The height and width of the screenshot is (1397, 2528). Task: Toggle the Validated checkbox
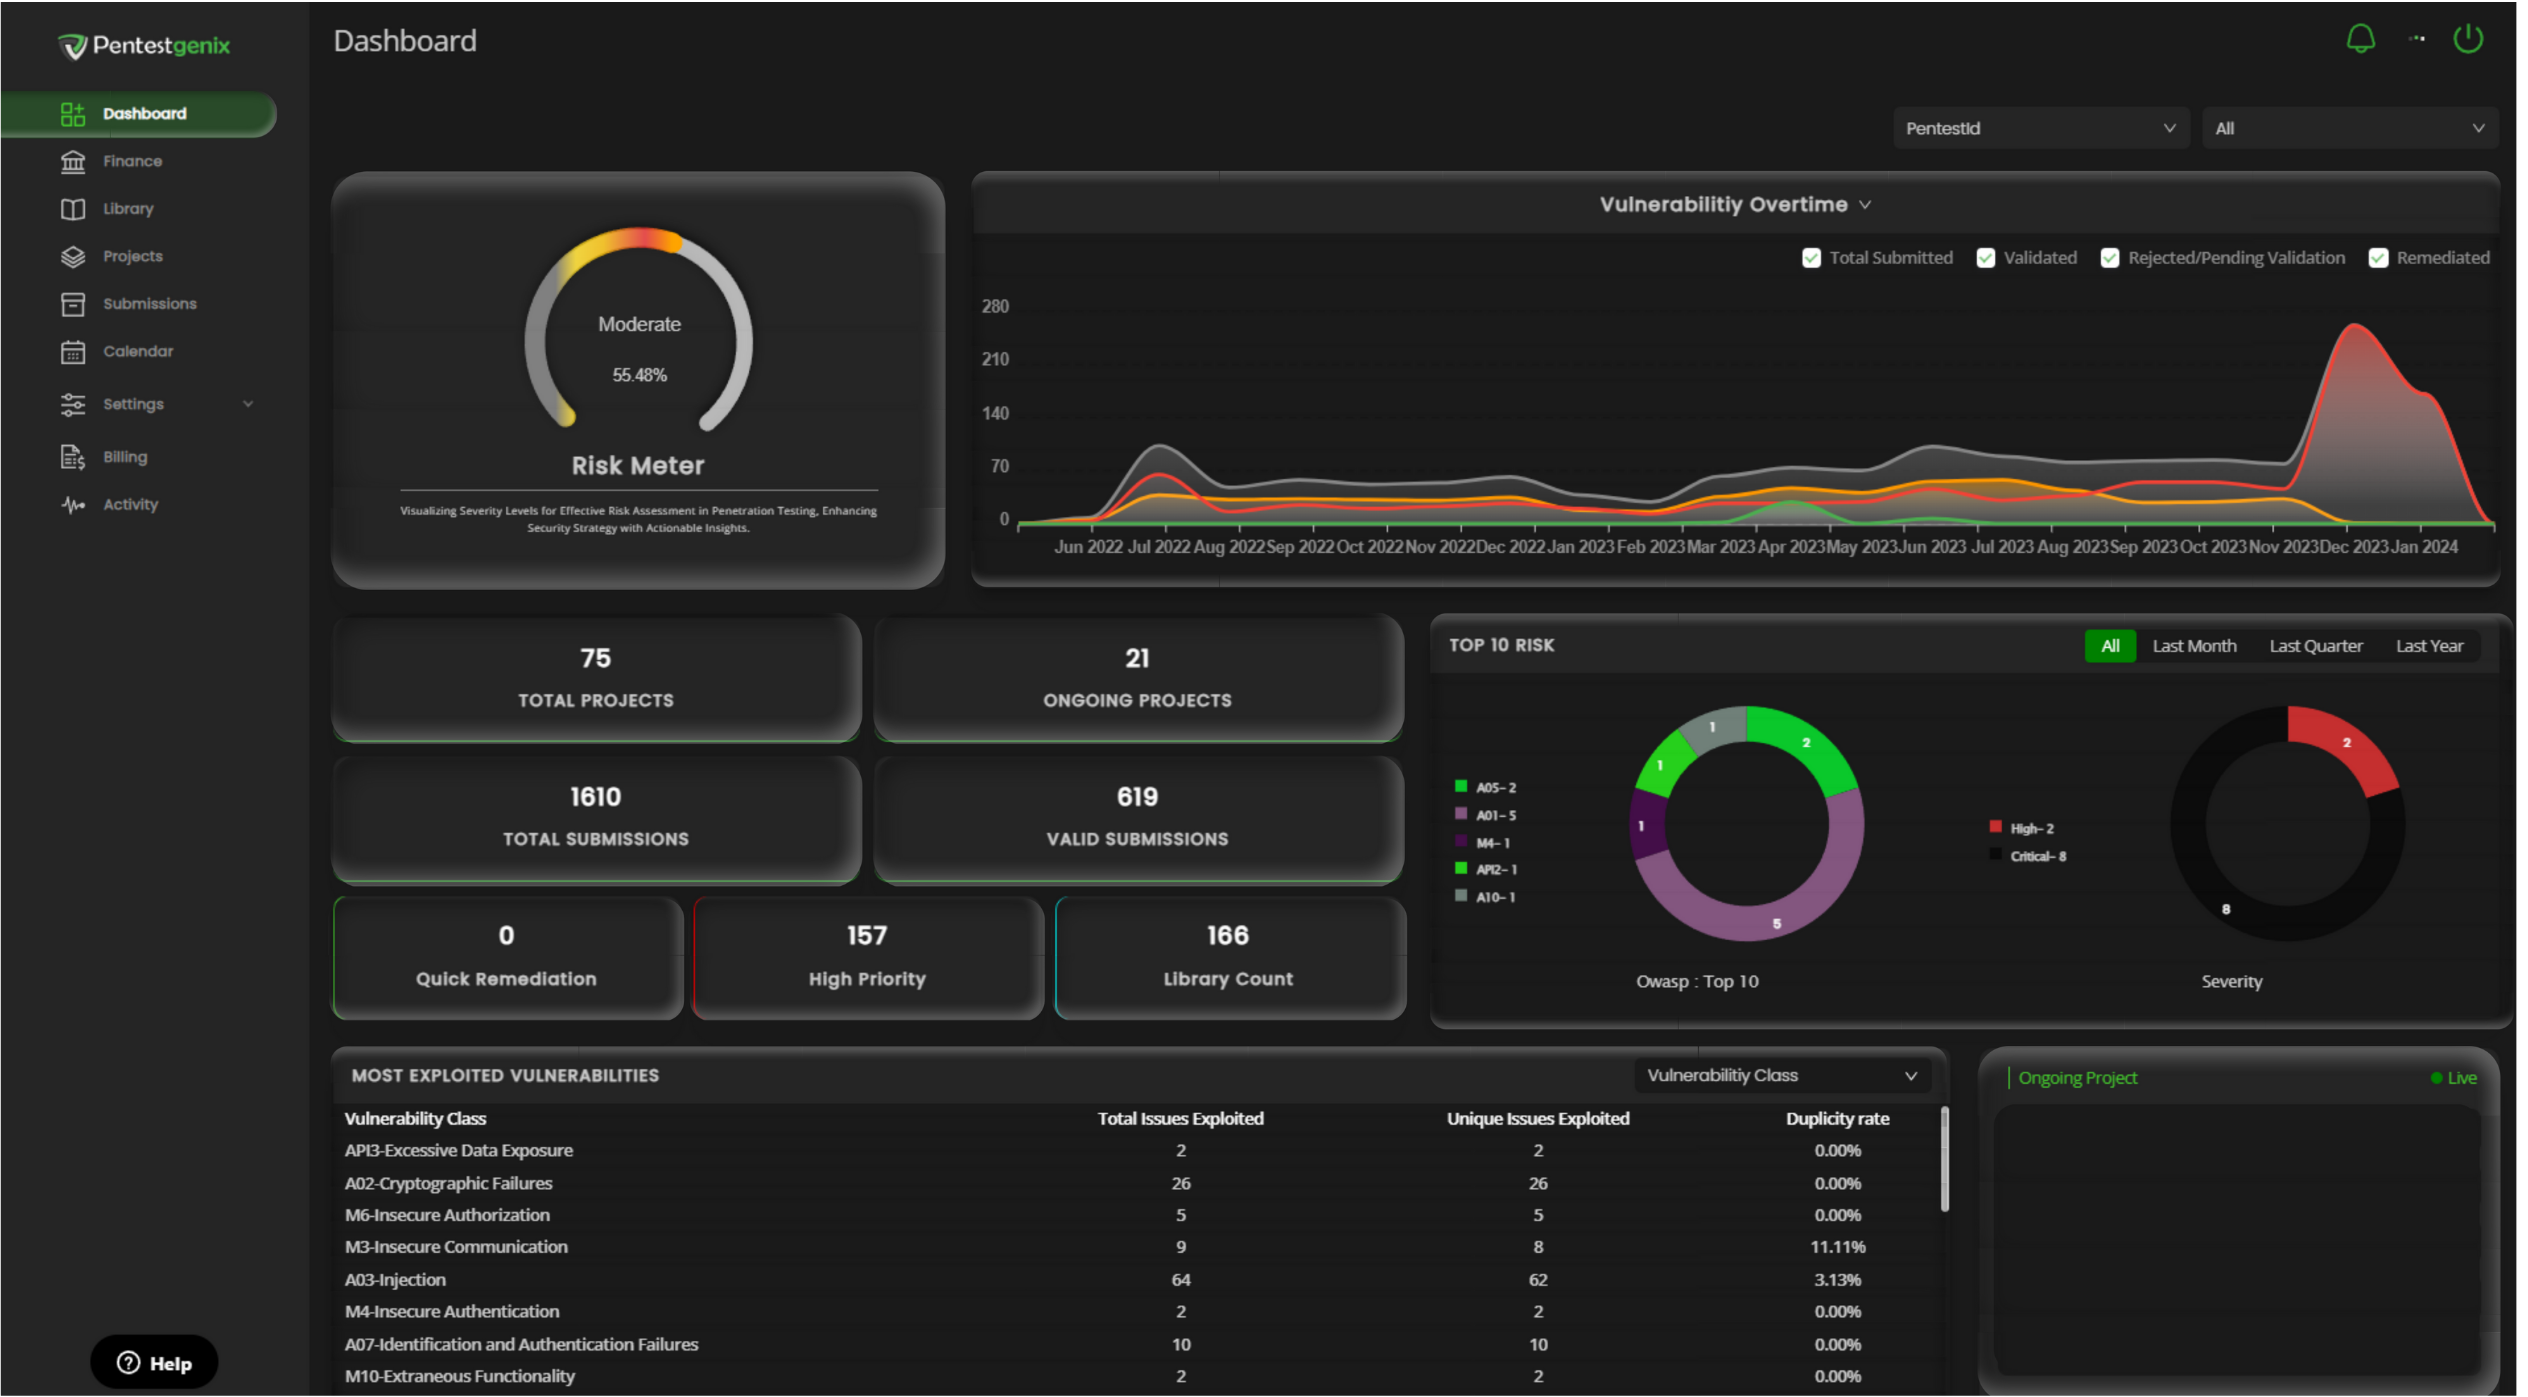[1986, 258]
